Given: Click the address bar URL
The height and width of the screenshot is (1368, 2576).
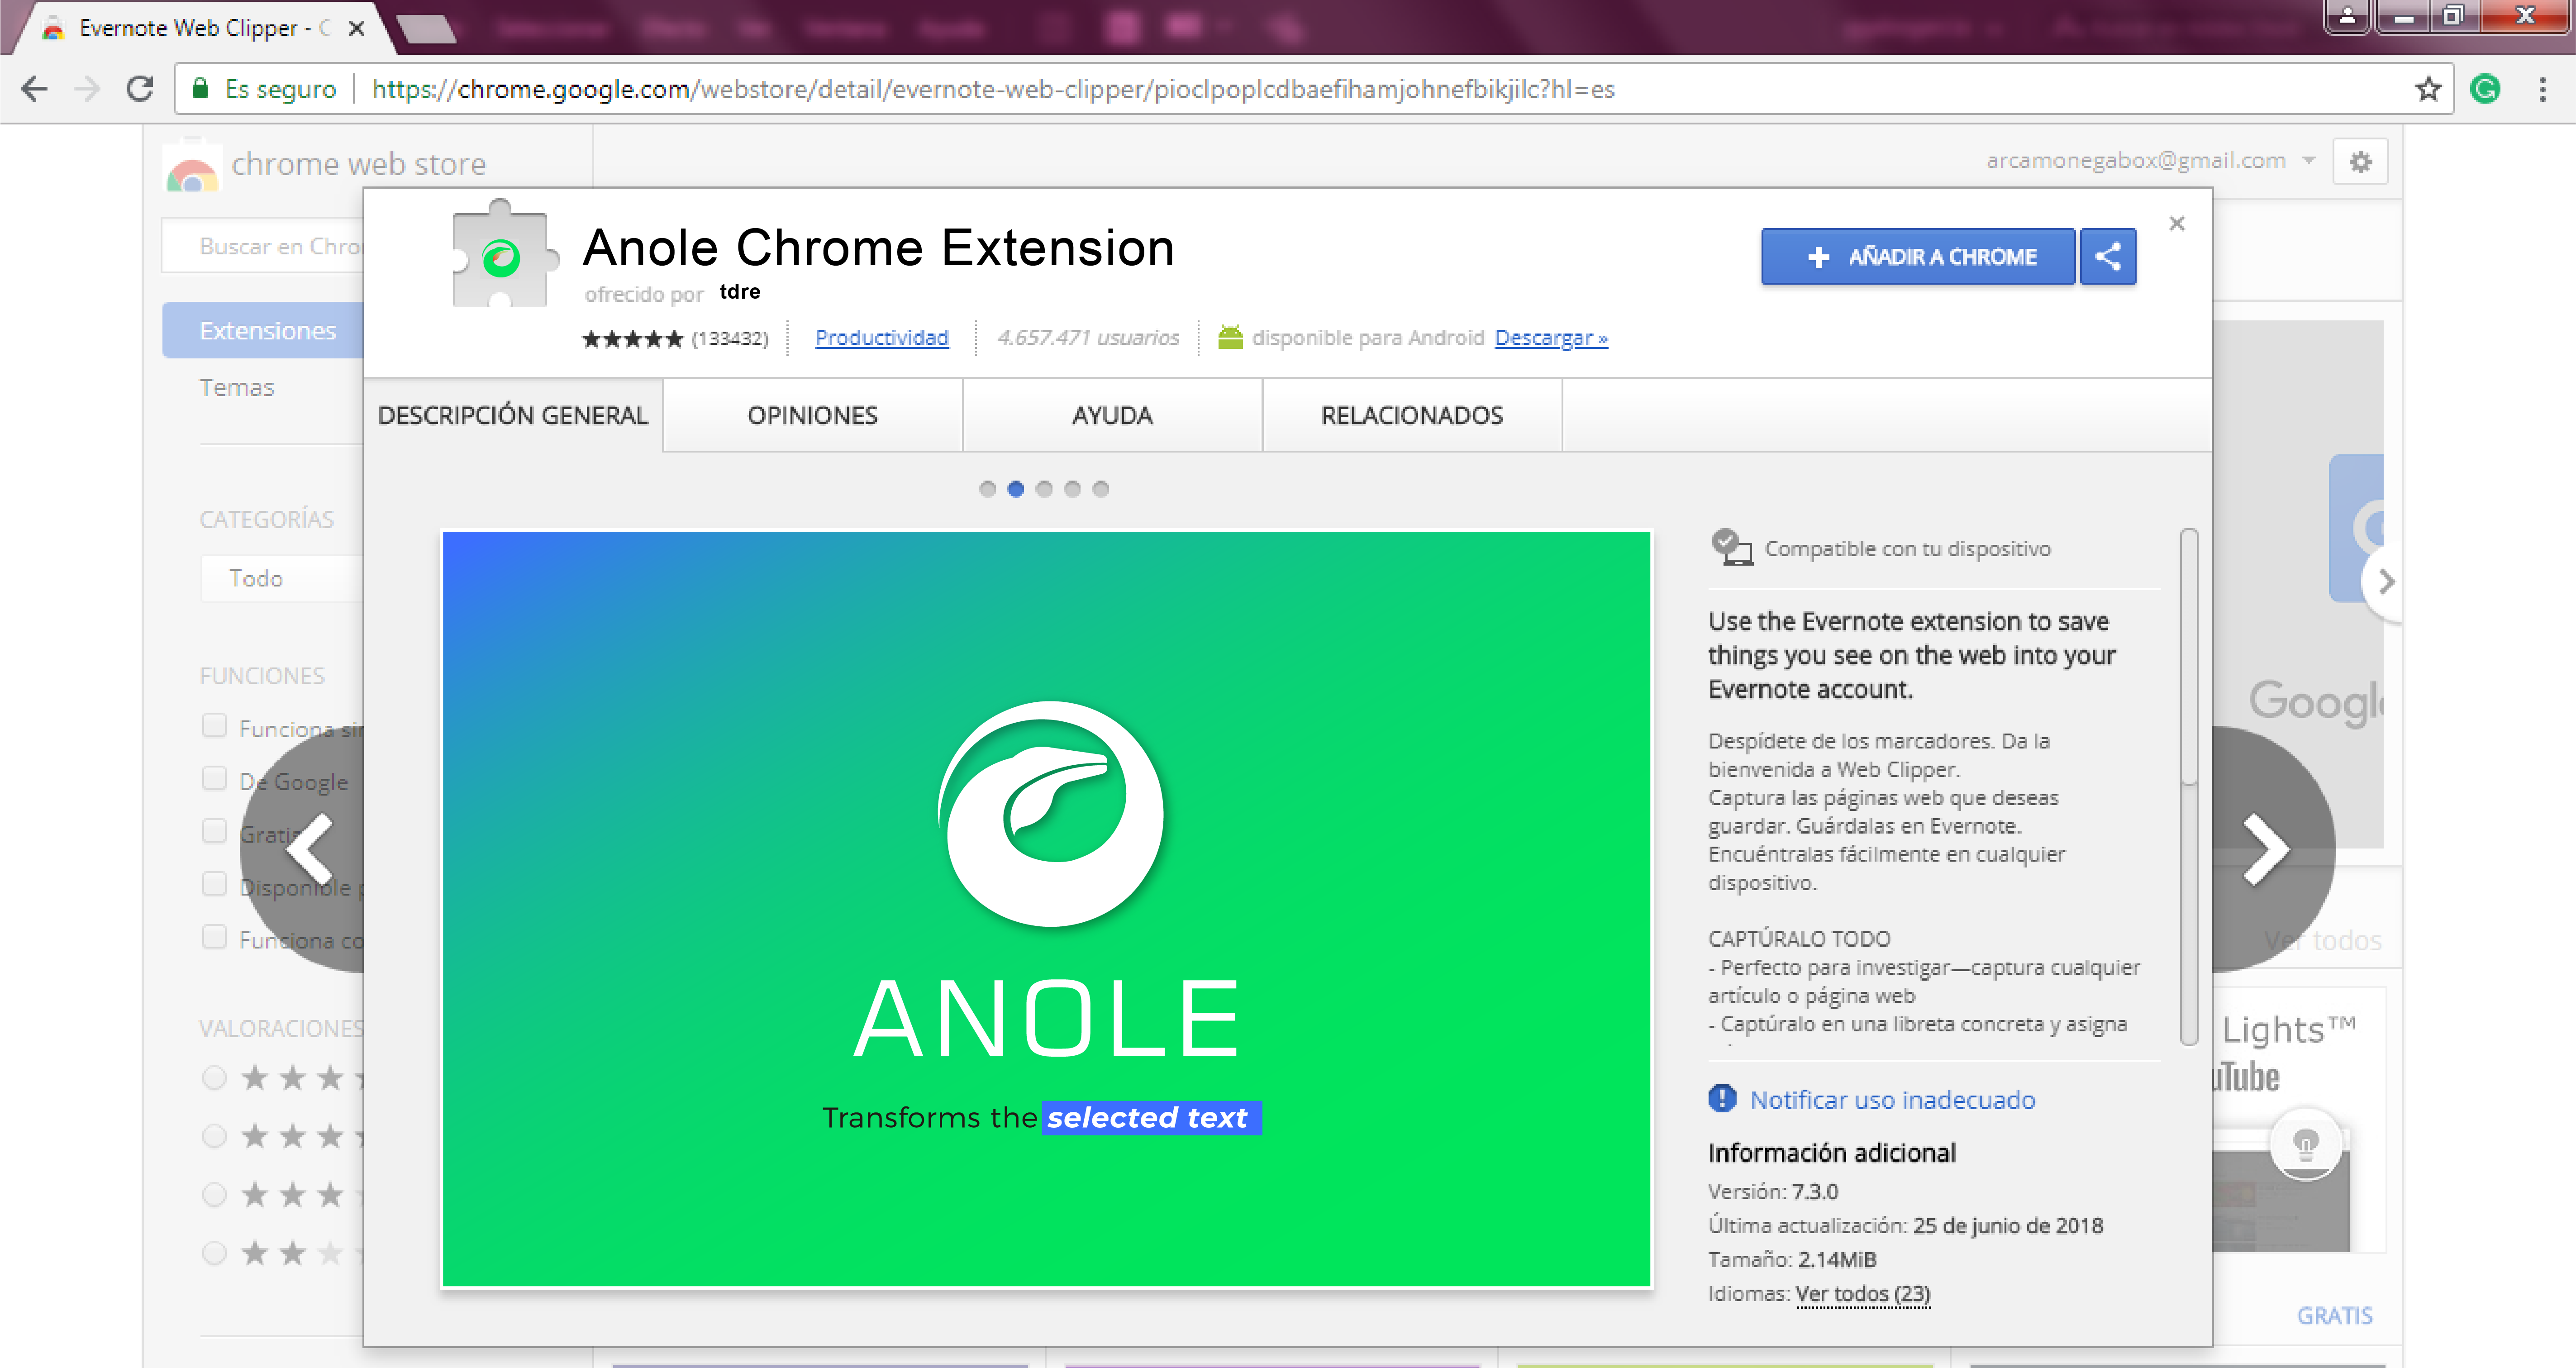Looking at the screenshot, I should point(993,89).
